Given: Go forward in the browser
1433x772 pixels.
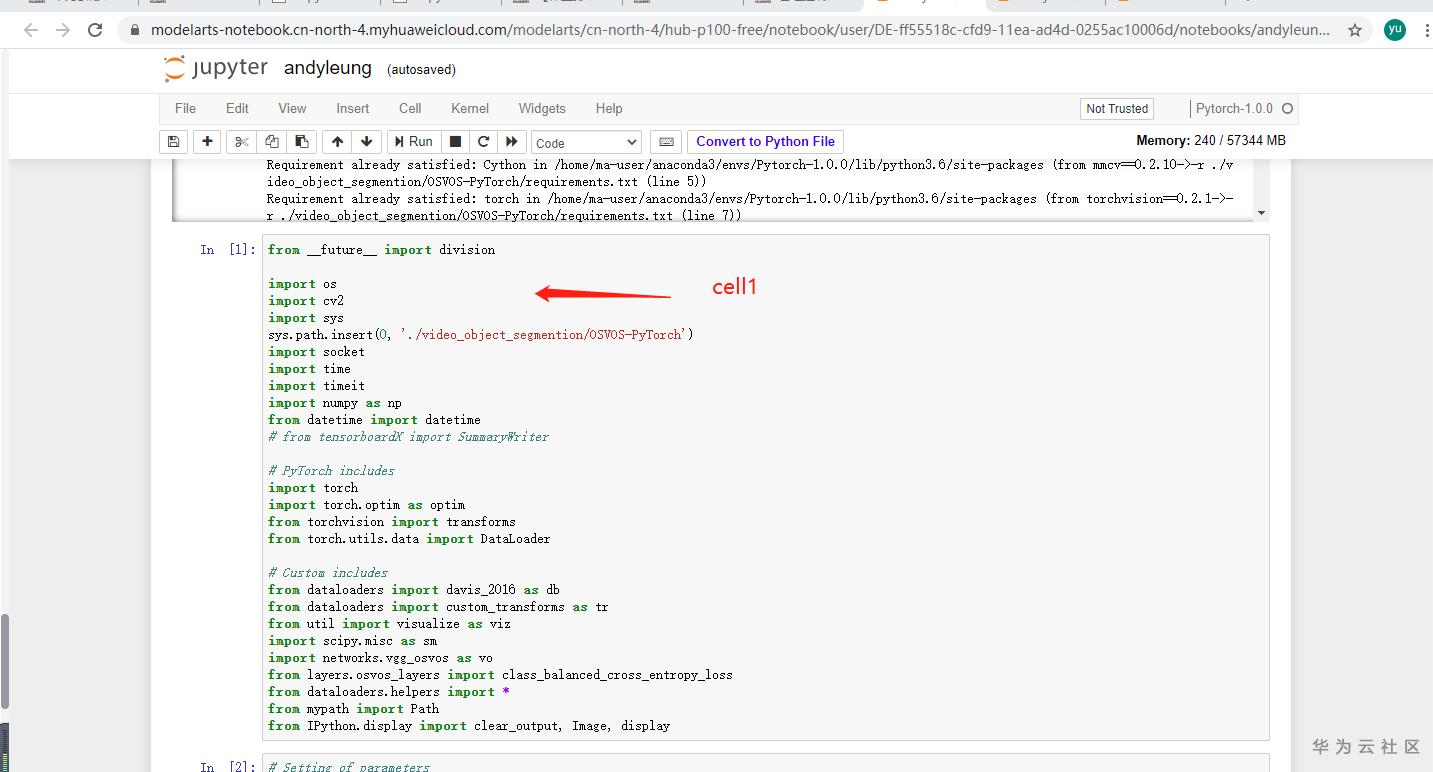Looking at the screenshot, I should [63, 30].
